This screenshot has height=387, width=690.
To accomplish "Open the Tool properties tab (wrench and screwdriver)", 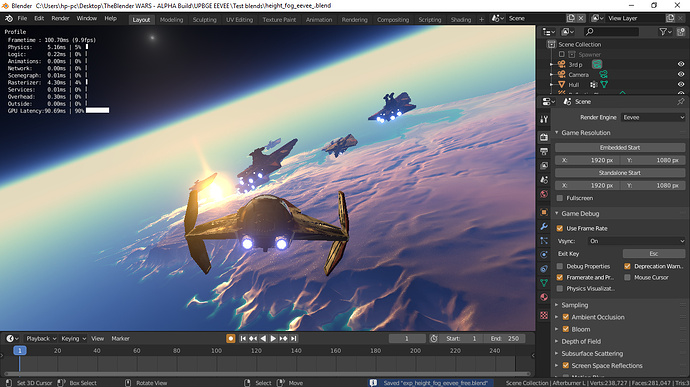I will 544,119.
